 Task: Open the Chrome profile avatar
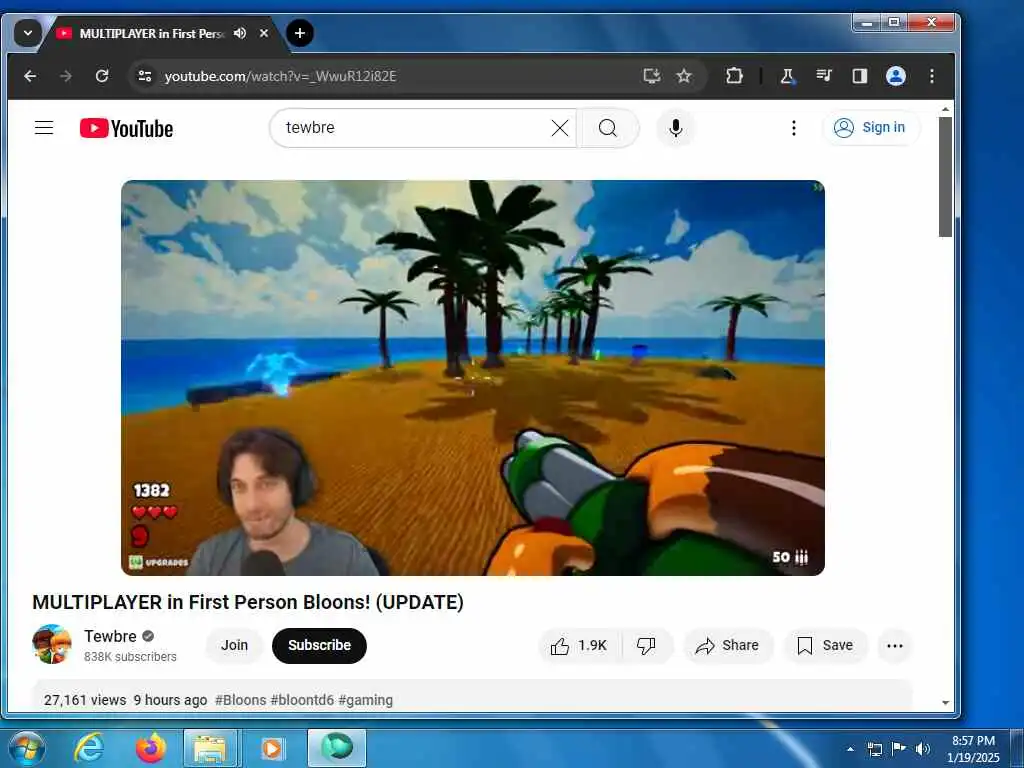[x=895, y=76]
